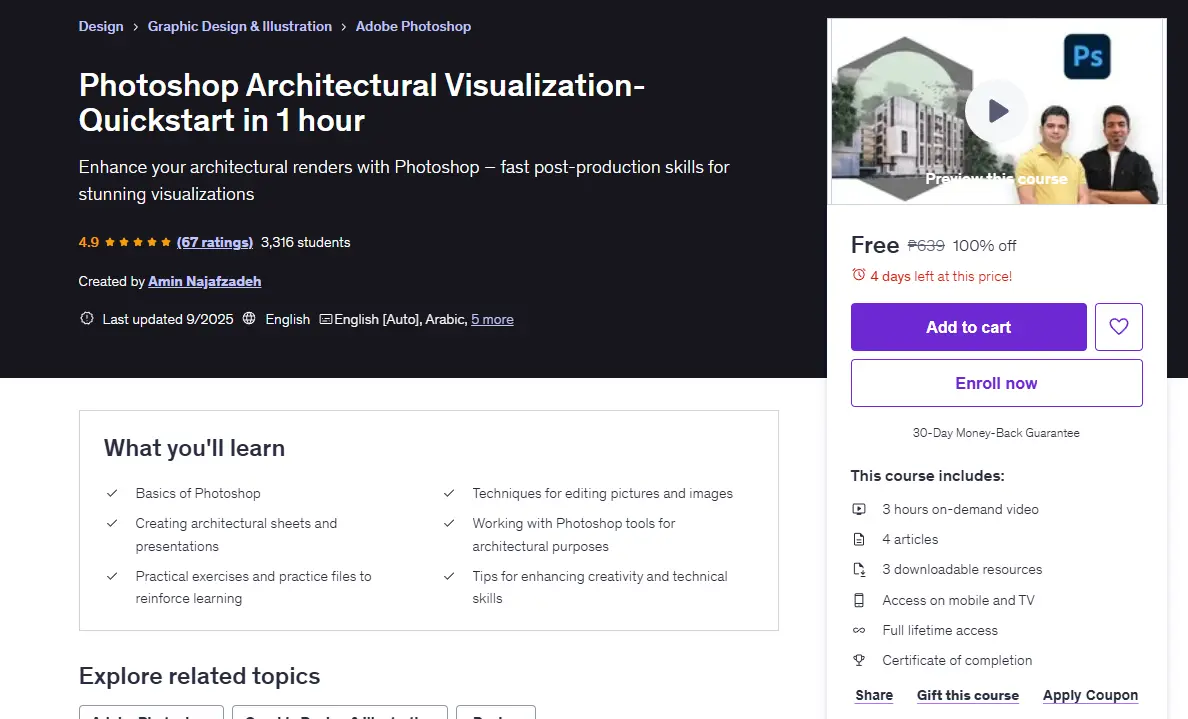Click the Preview this course caption

pyautogui.click(x=996, y=179)
